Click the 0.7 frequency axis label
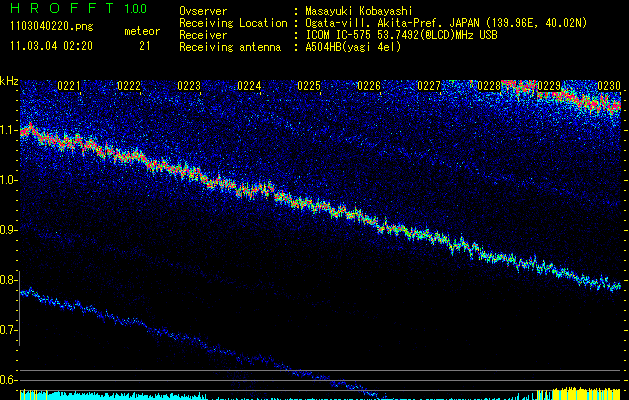Screen dimensions: 629x400 [x=9, y=330]
